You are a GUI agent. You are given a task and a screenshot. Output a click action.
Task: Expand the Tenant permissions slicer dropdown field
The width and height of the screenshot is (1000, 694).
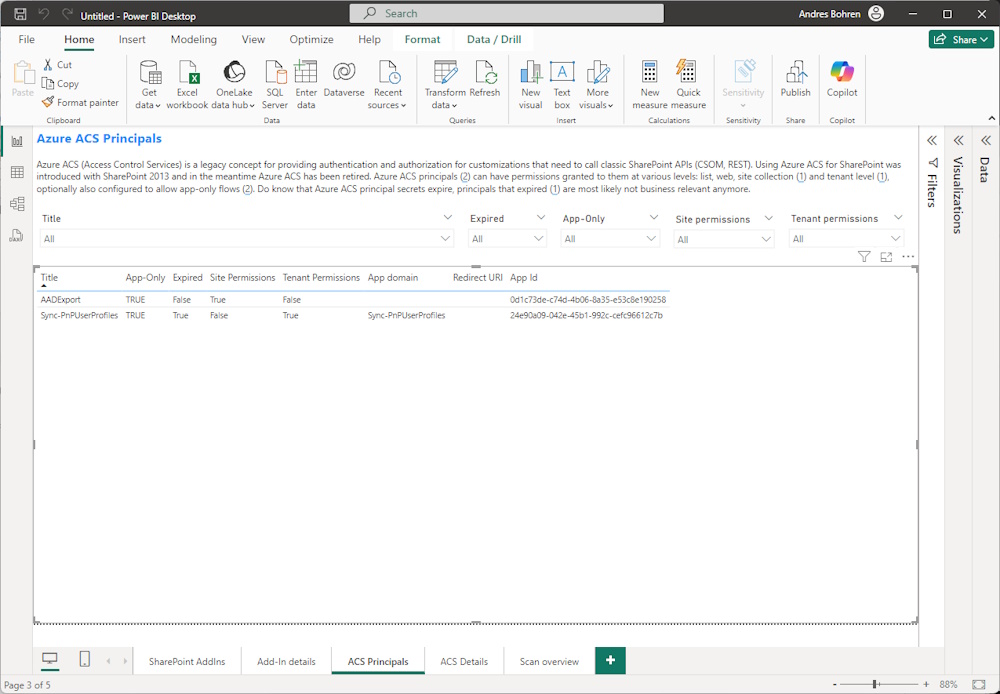846,239
